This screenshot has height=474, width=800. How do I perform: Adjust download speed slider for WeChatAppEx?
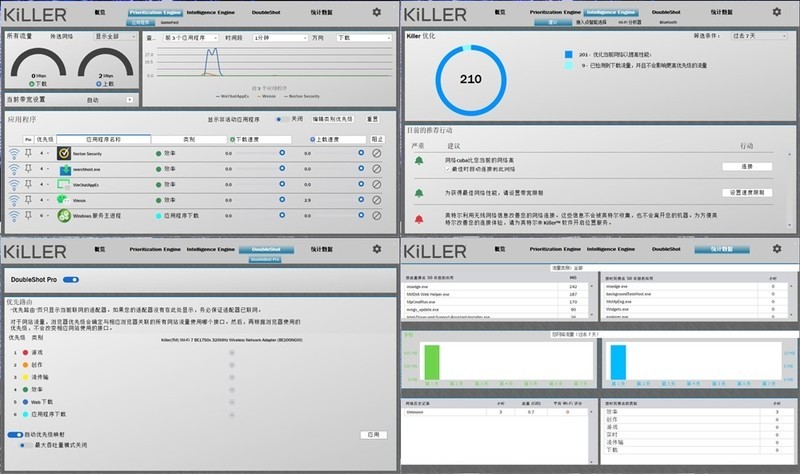282,184
